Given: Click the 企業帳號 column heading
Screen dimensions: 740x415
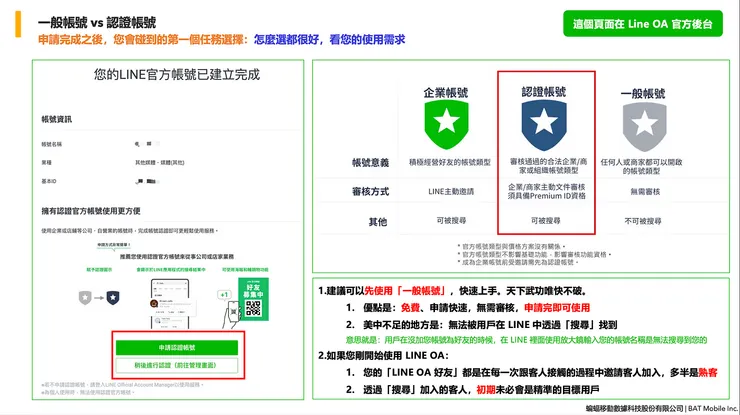Looking at the screenshot, I should tap(446, 93).
